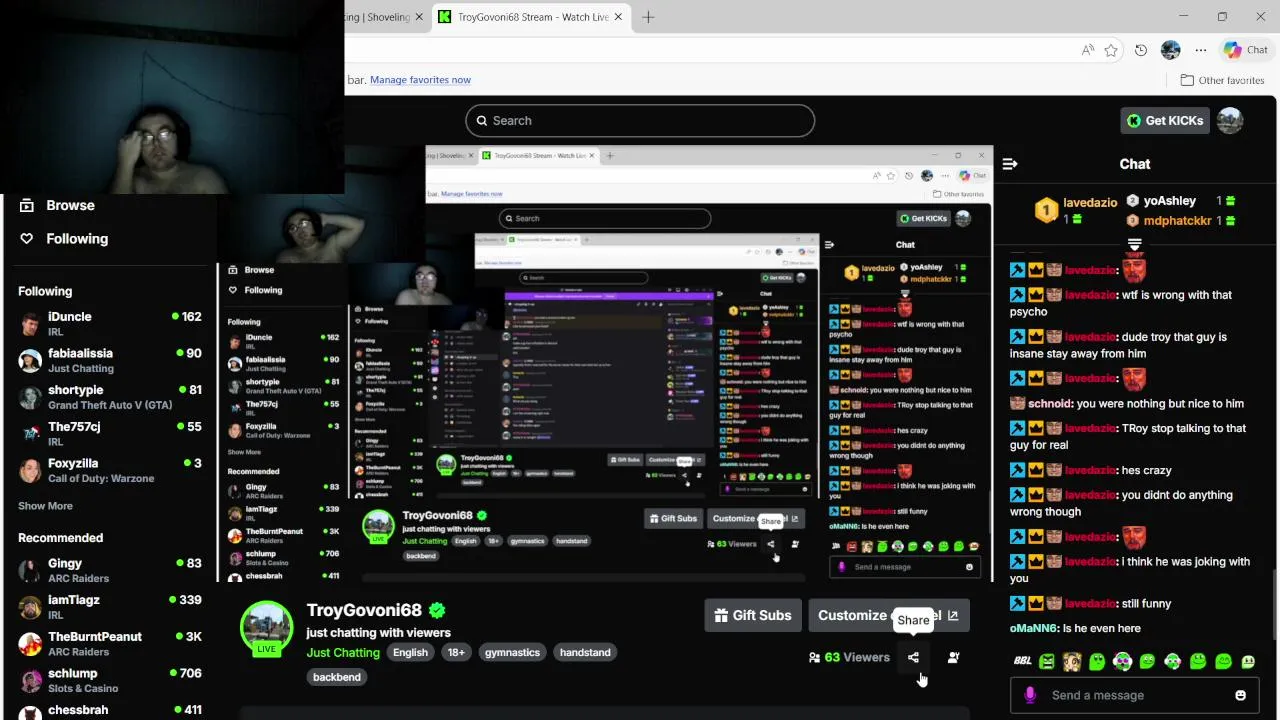Close the TroyGovoni68 Stream browser tab
Viewport: 1280px width, 720px height.
click(x=619, y=17)
